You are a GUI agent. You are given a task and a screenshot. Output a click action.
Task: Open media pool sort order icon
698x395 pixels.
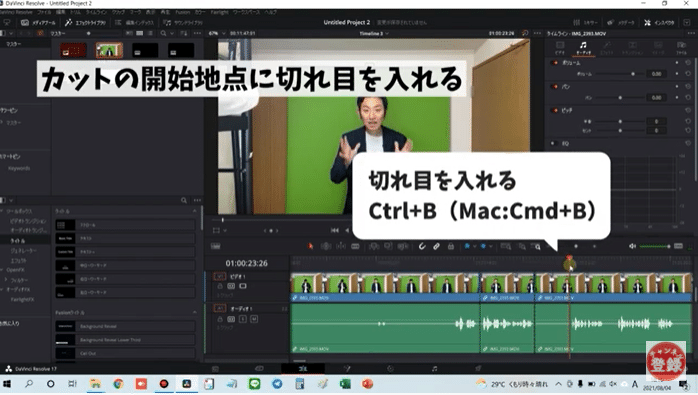point(183,33)
